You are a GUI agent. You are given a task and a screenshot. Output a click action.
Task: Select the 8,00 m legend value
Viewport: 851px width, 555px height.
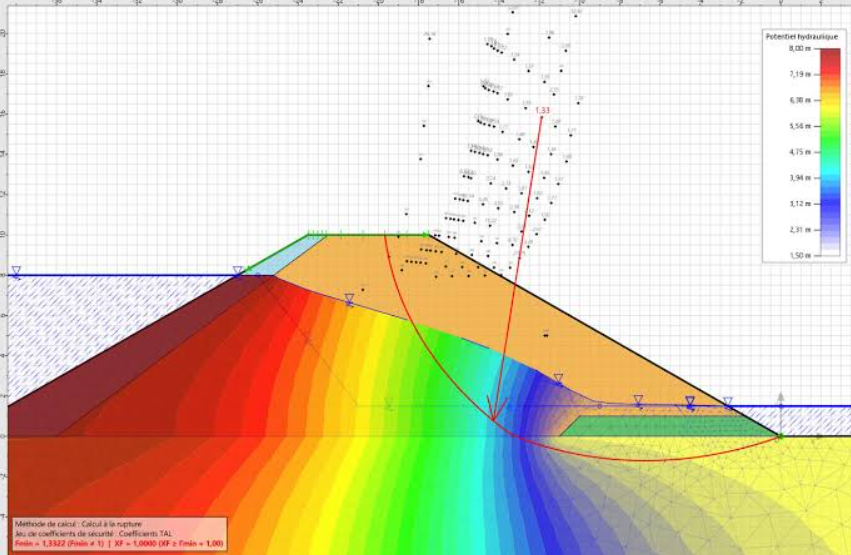[799, 48]
